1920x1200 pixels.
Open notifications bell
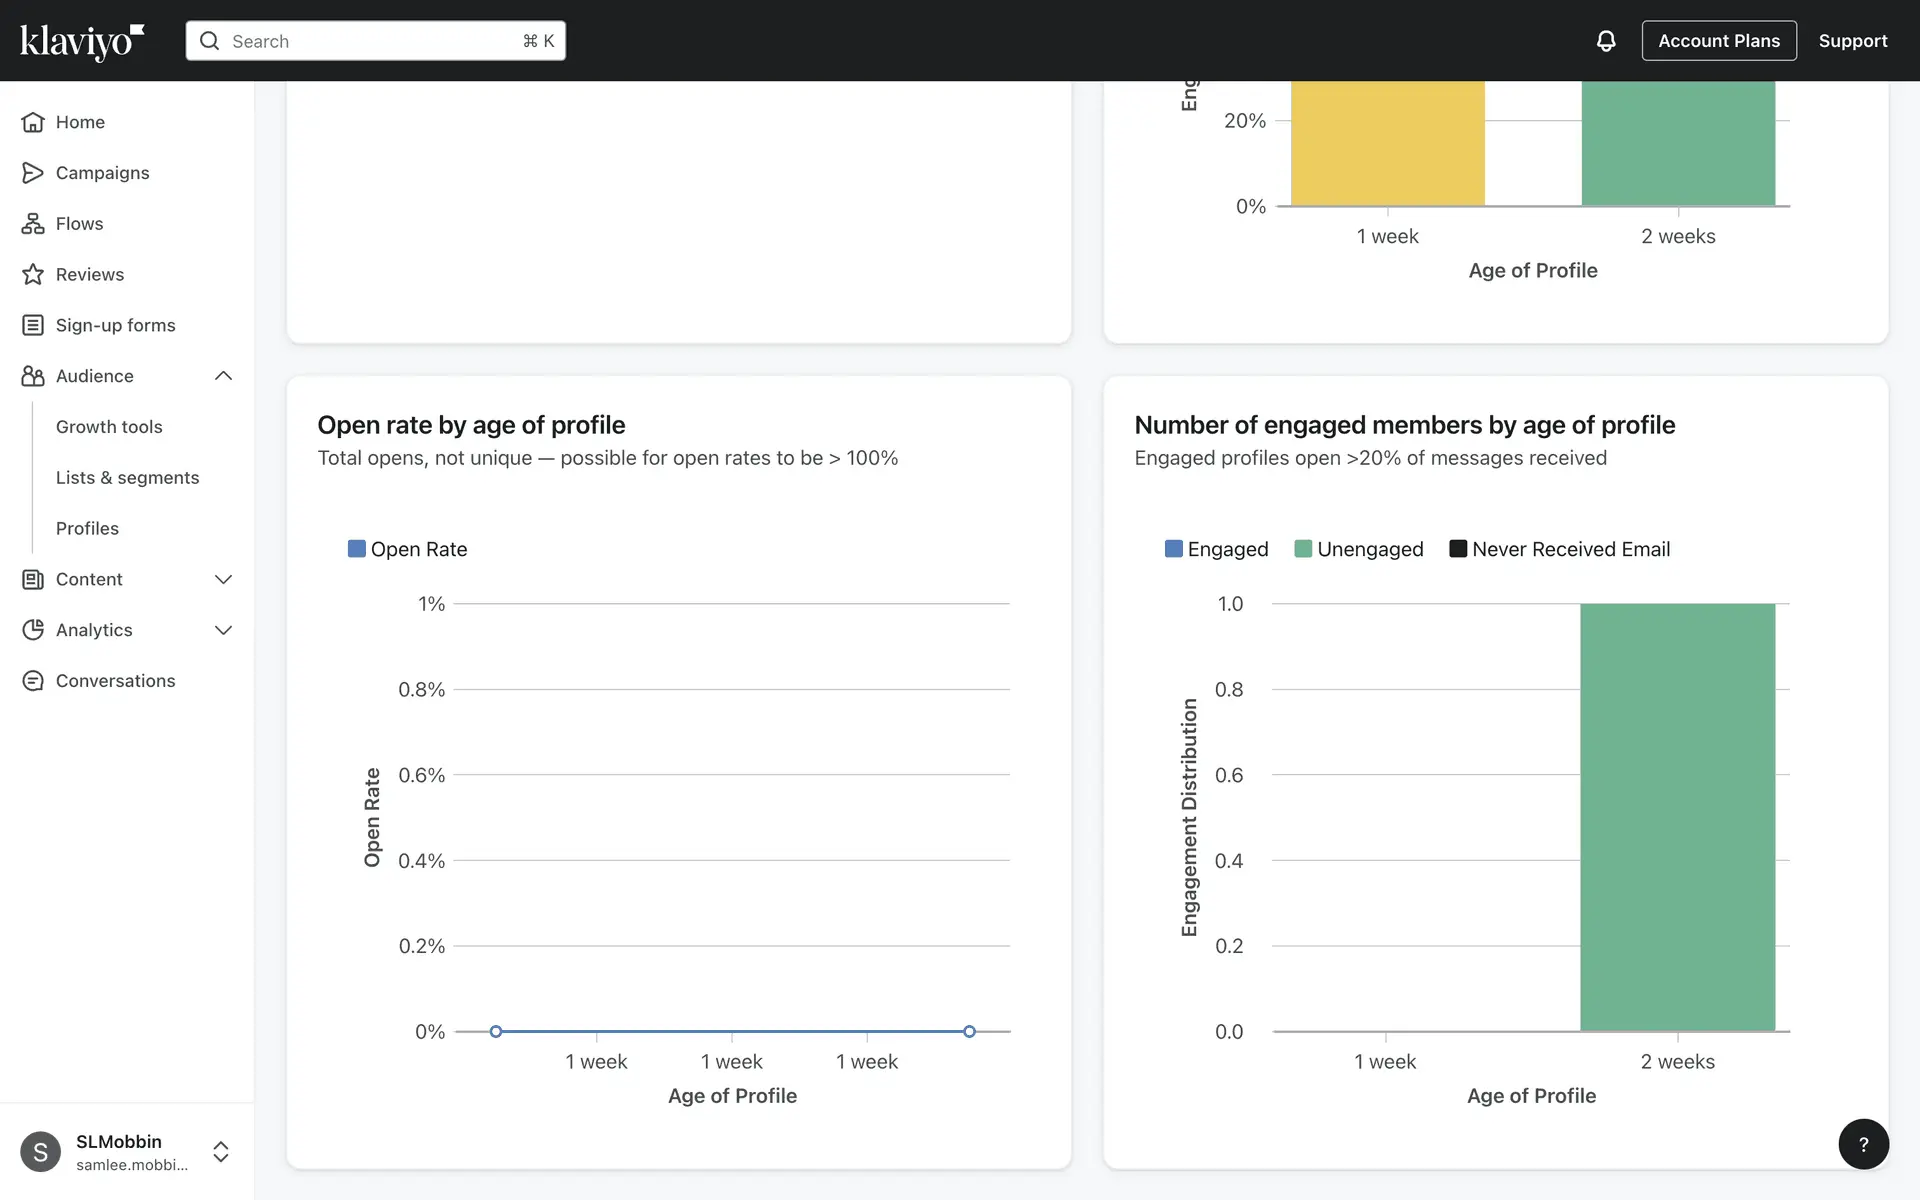(1605, 41)
